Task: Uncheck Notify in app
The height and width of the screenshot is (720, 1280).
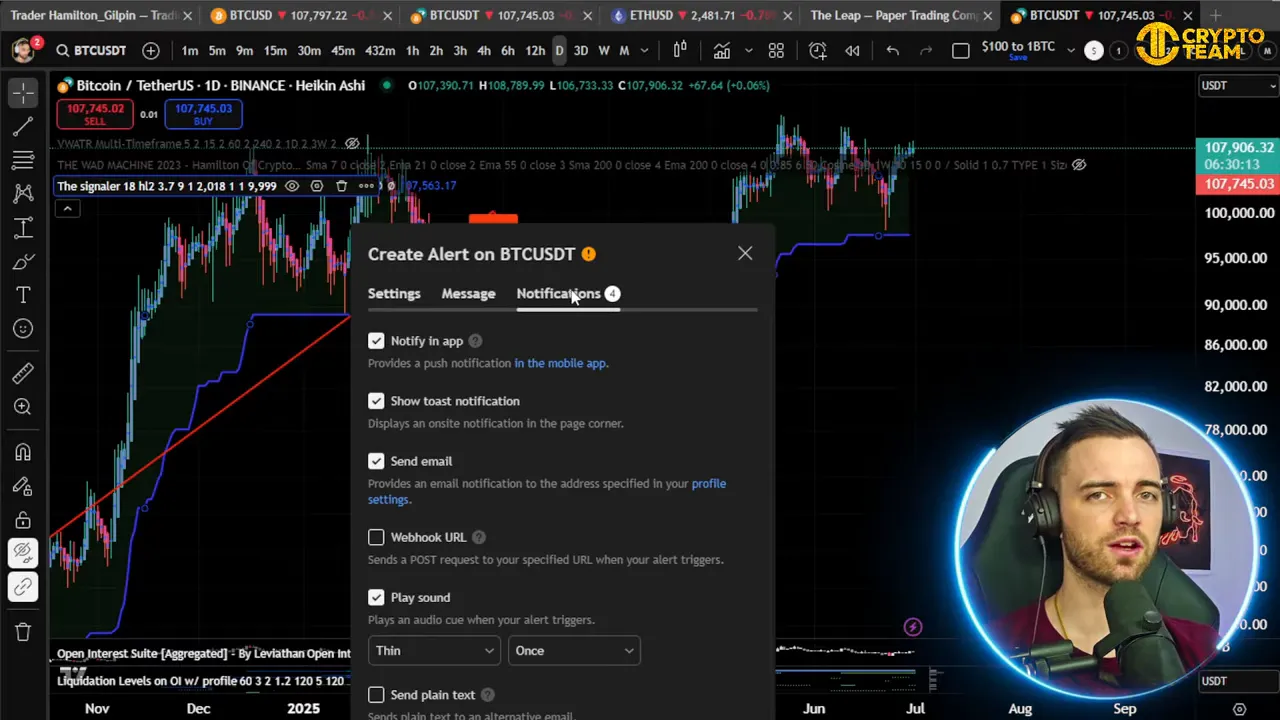Action: point(376,341)
